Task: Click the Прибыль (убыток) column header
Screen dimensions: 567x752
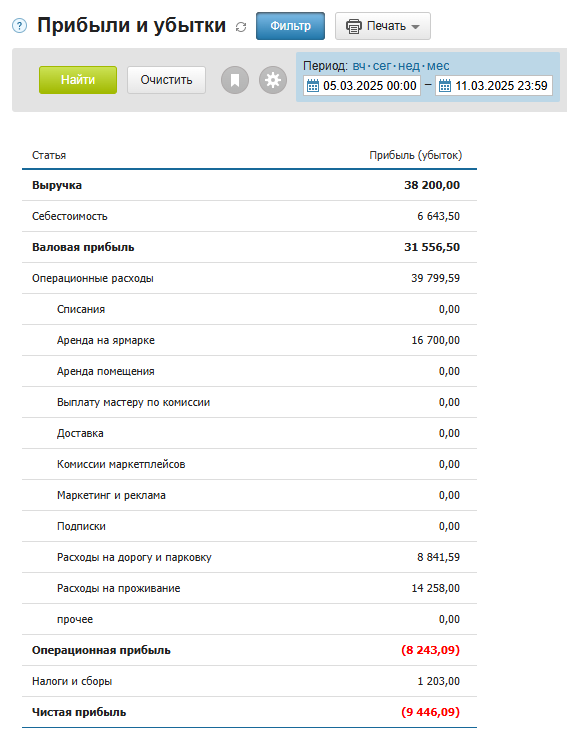Action: pos(415,155)
